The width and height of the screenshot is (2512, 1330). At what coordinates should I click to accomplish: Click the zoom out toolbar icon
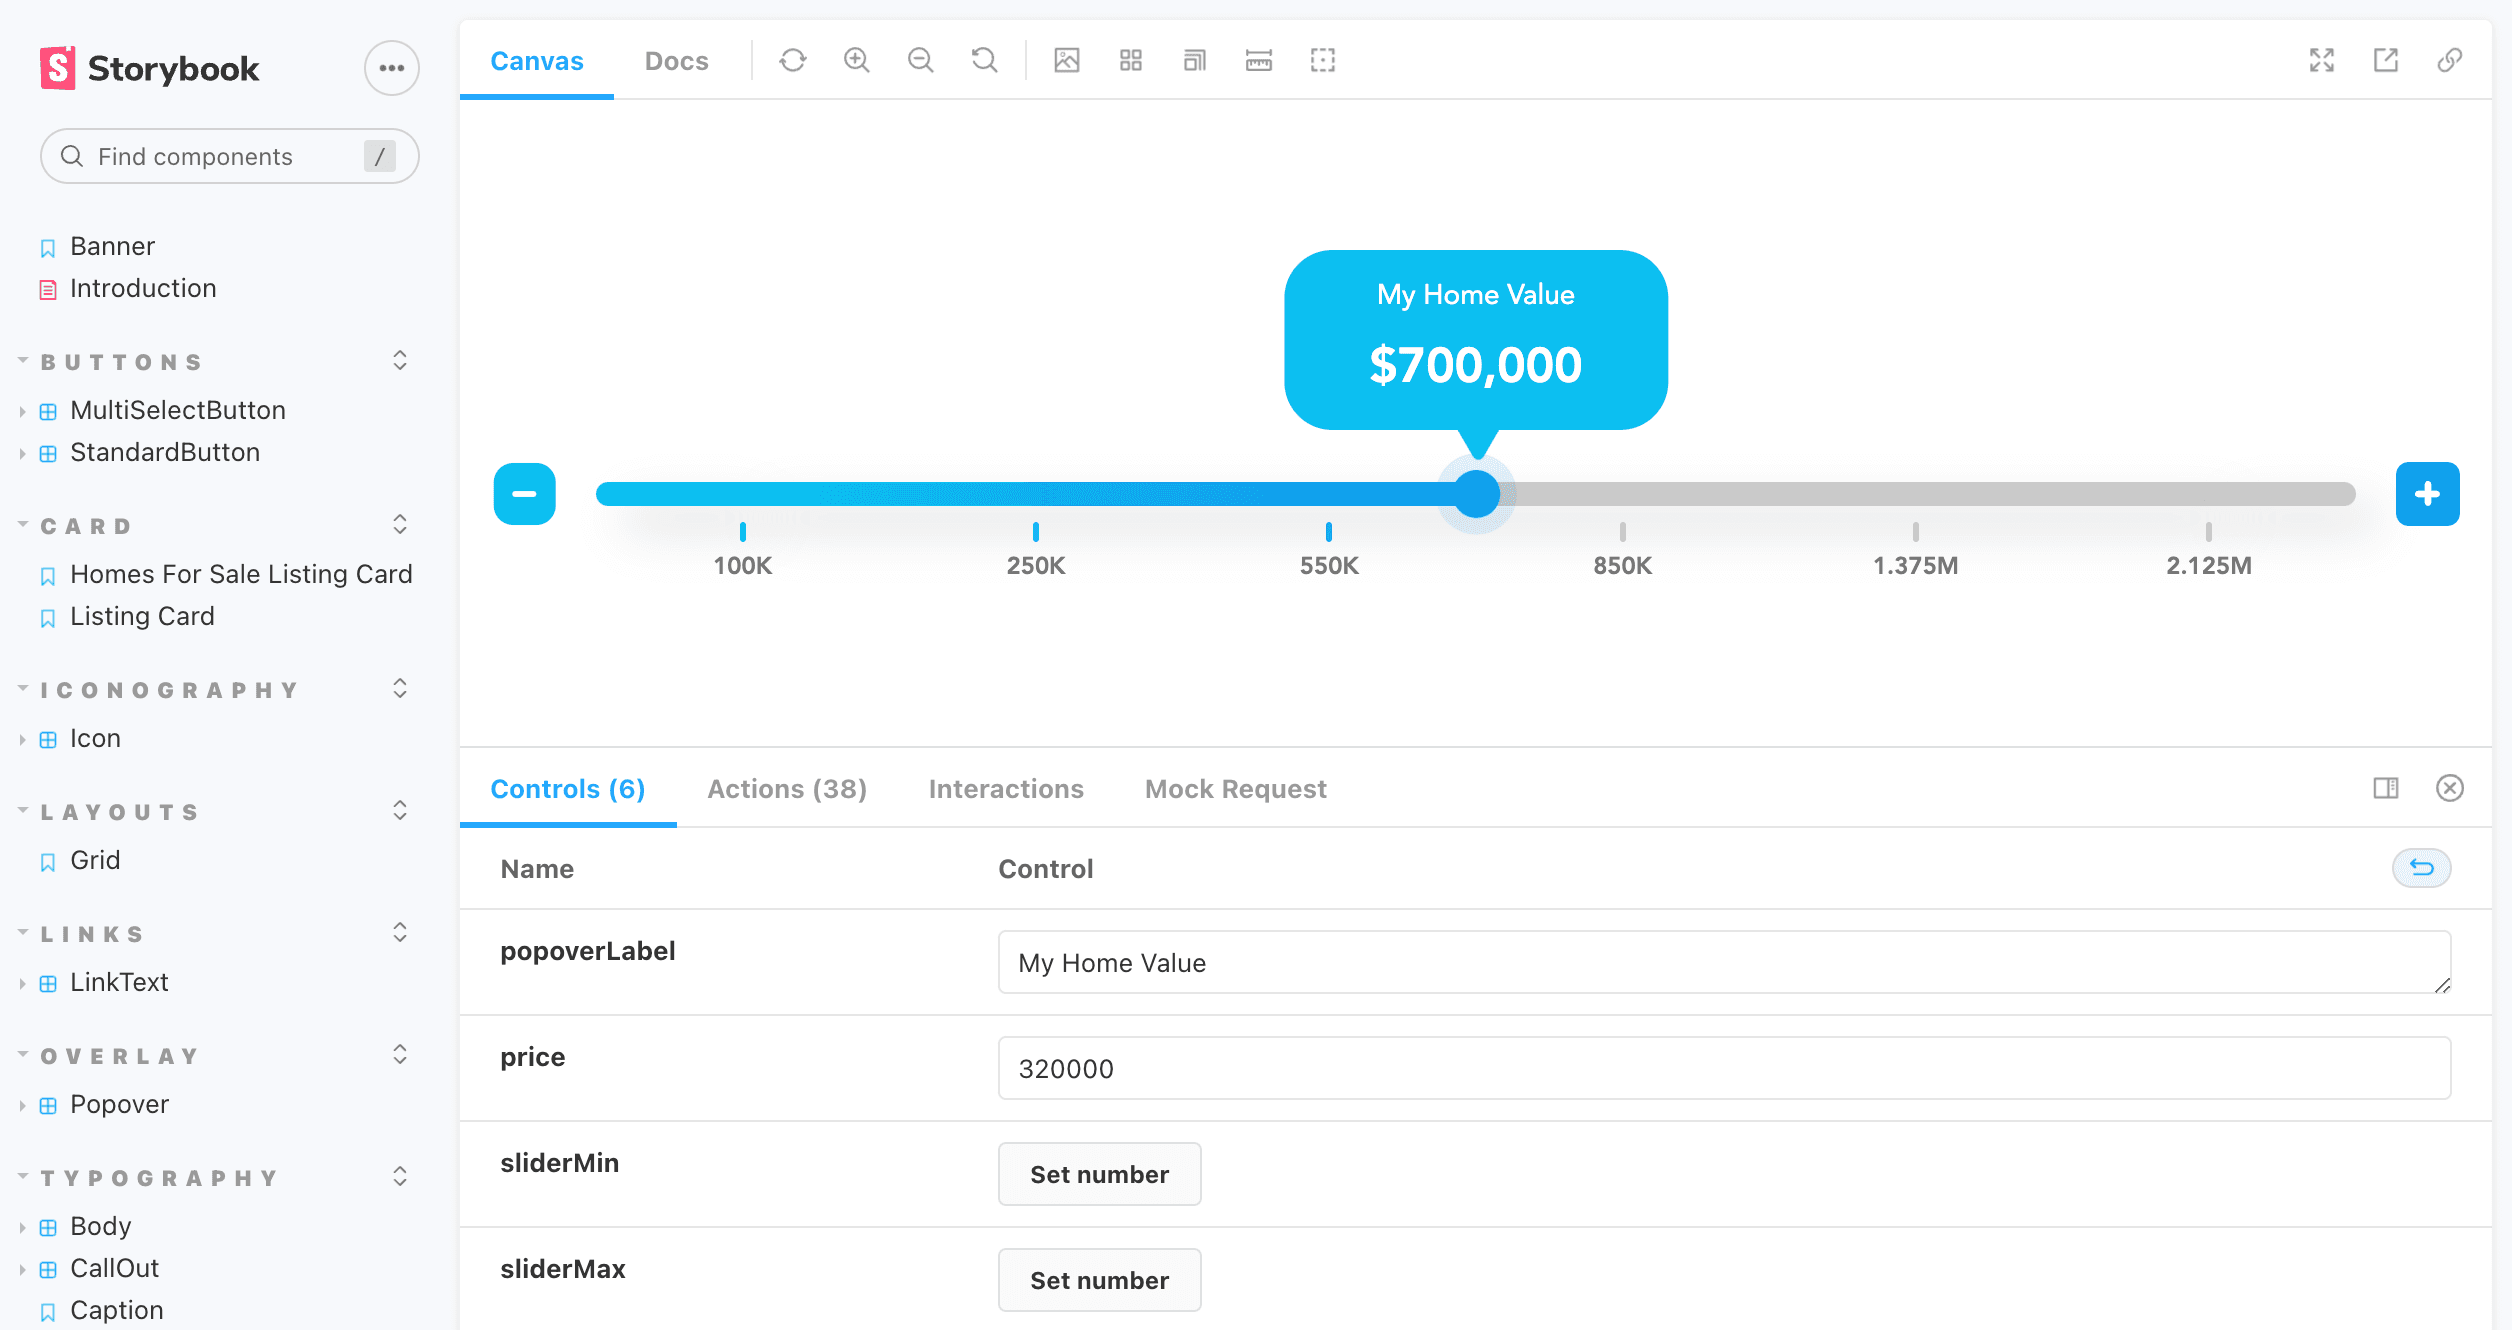[921, 61]
